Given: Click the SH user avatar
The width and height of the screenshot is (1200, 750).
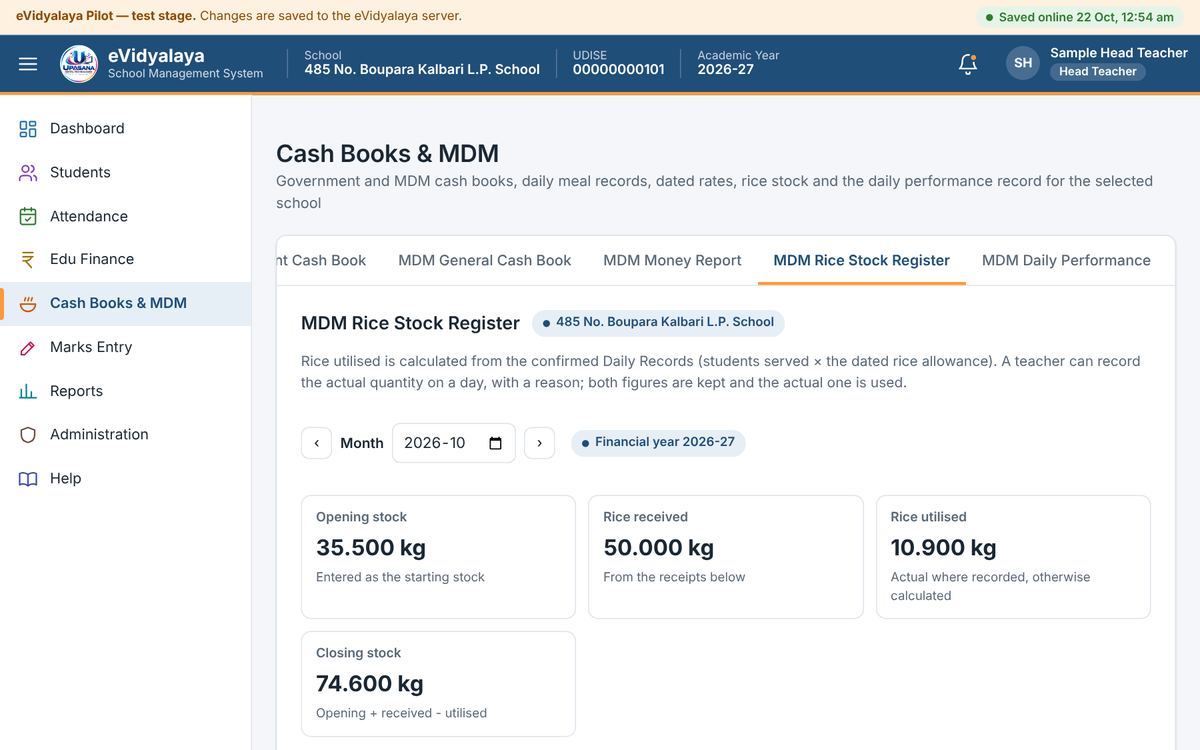Looking at the screenshot, I should 1023,63.
